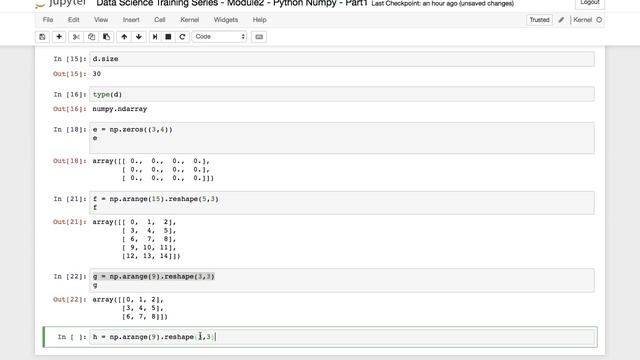Click the Out[21] array output
Viewport: 640px width, 360px height.
tap(136, 239)
